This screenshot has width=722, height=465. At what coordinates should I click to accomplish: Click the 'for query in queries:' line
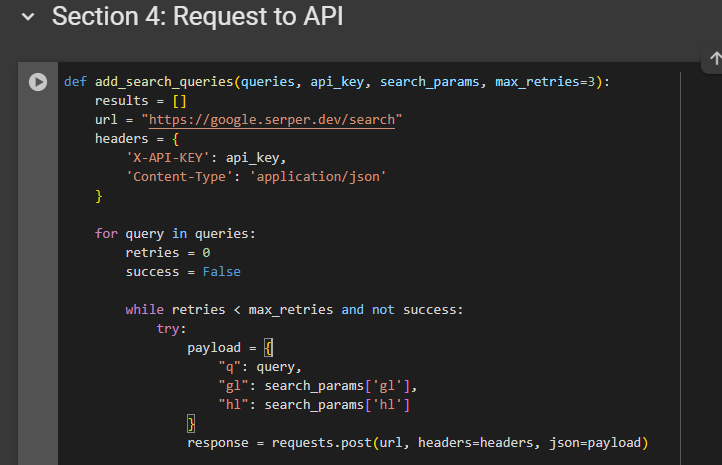coord(175,234)
